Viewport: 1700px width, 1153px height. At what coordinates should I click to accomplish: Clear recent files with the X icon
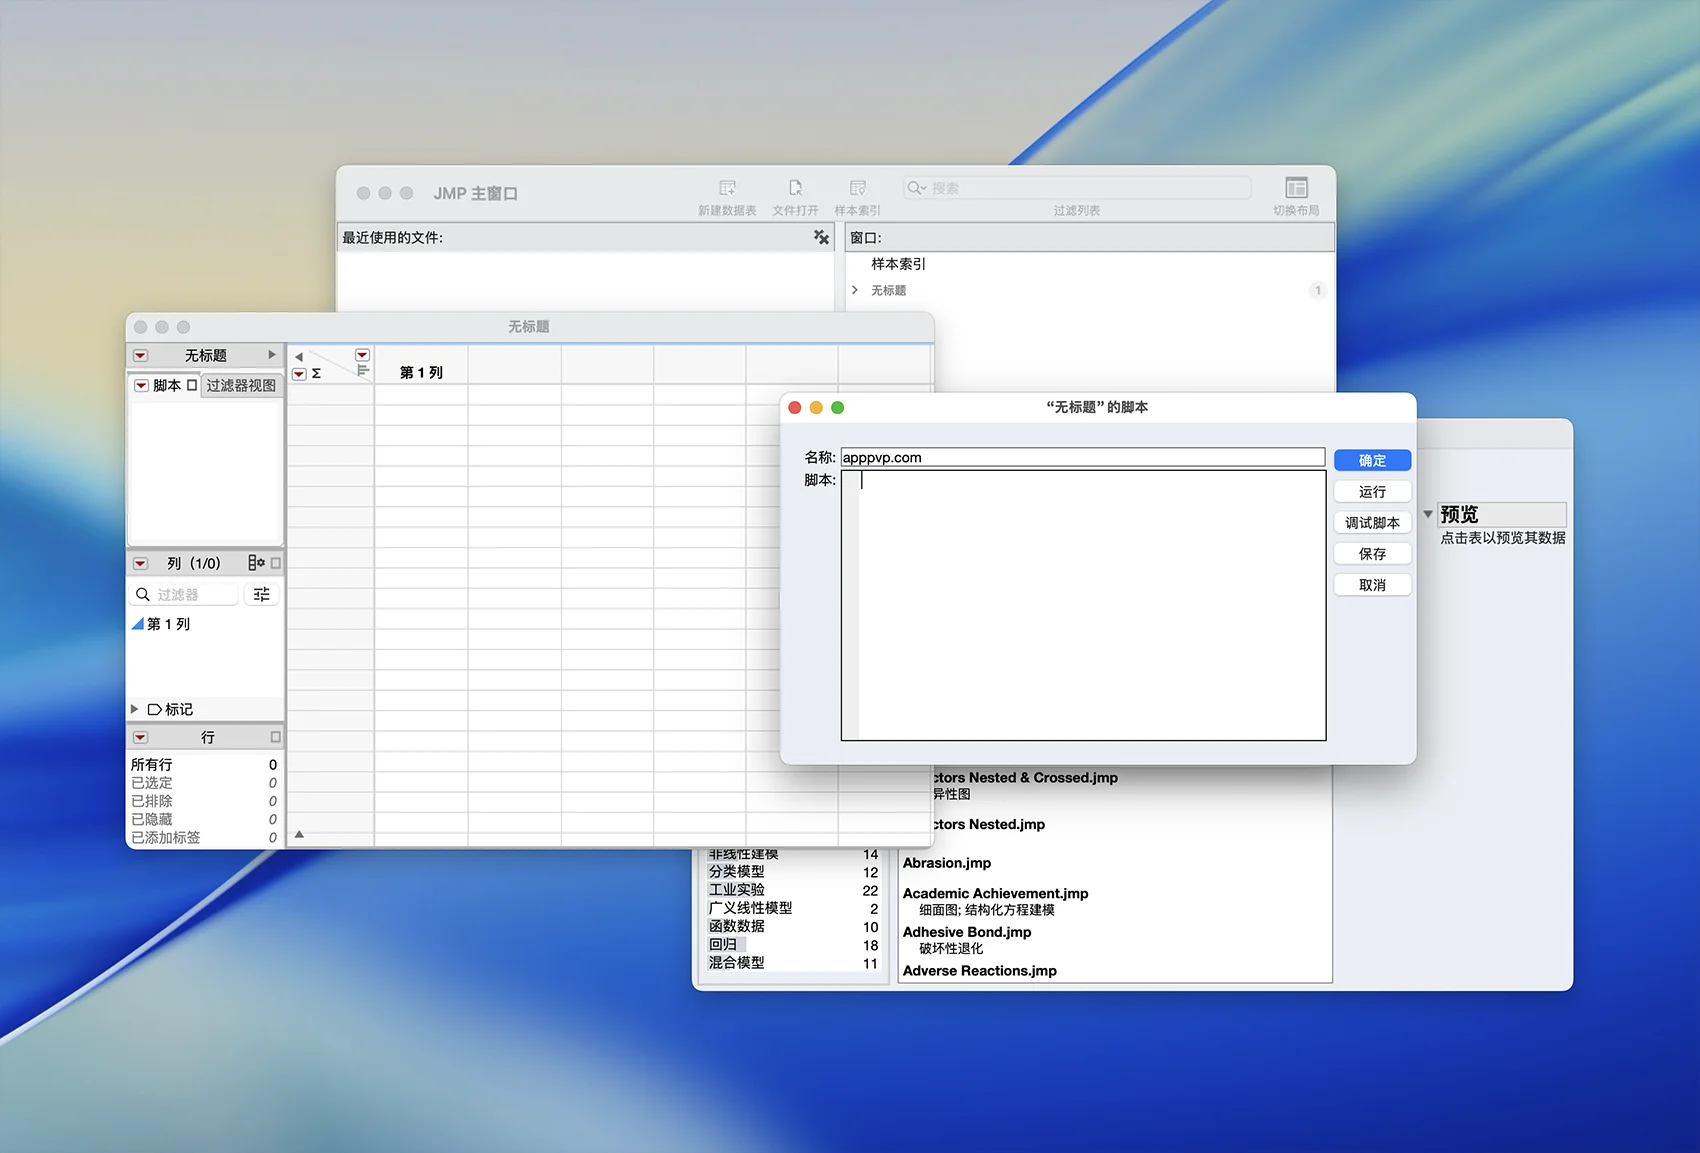coord(821,237)
